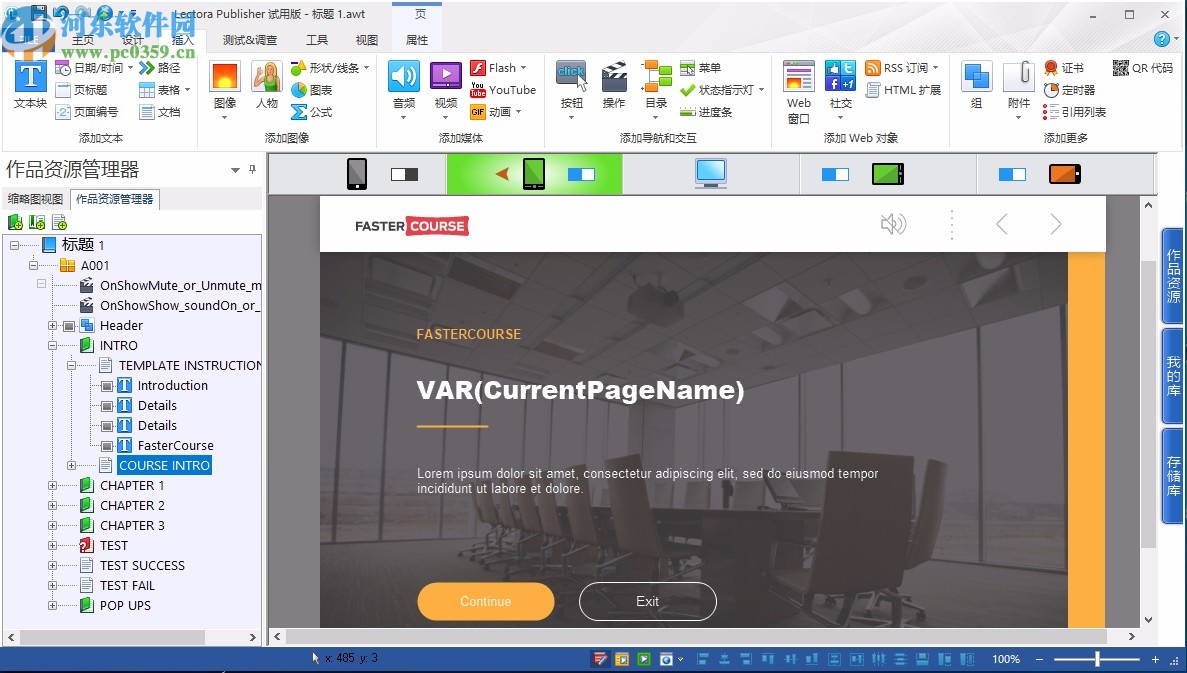The image size is (1187, 673).
Task: Toggle phone landscape view switch
Action: click(x=1012, y=175)
